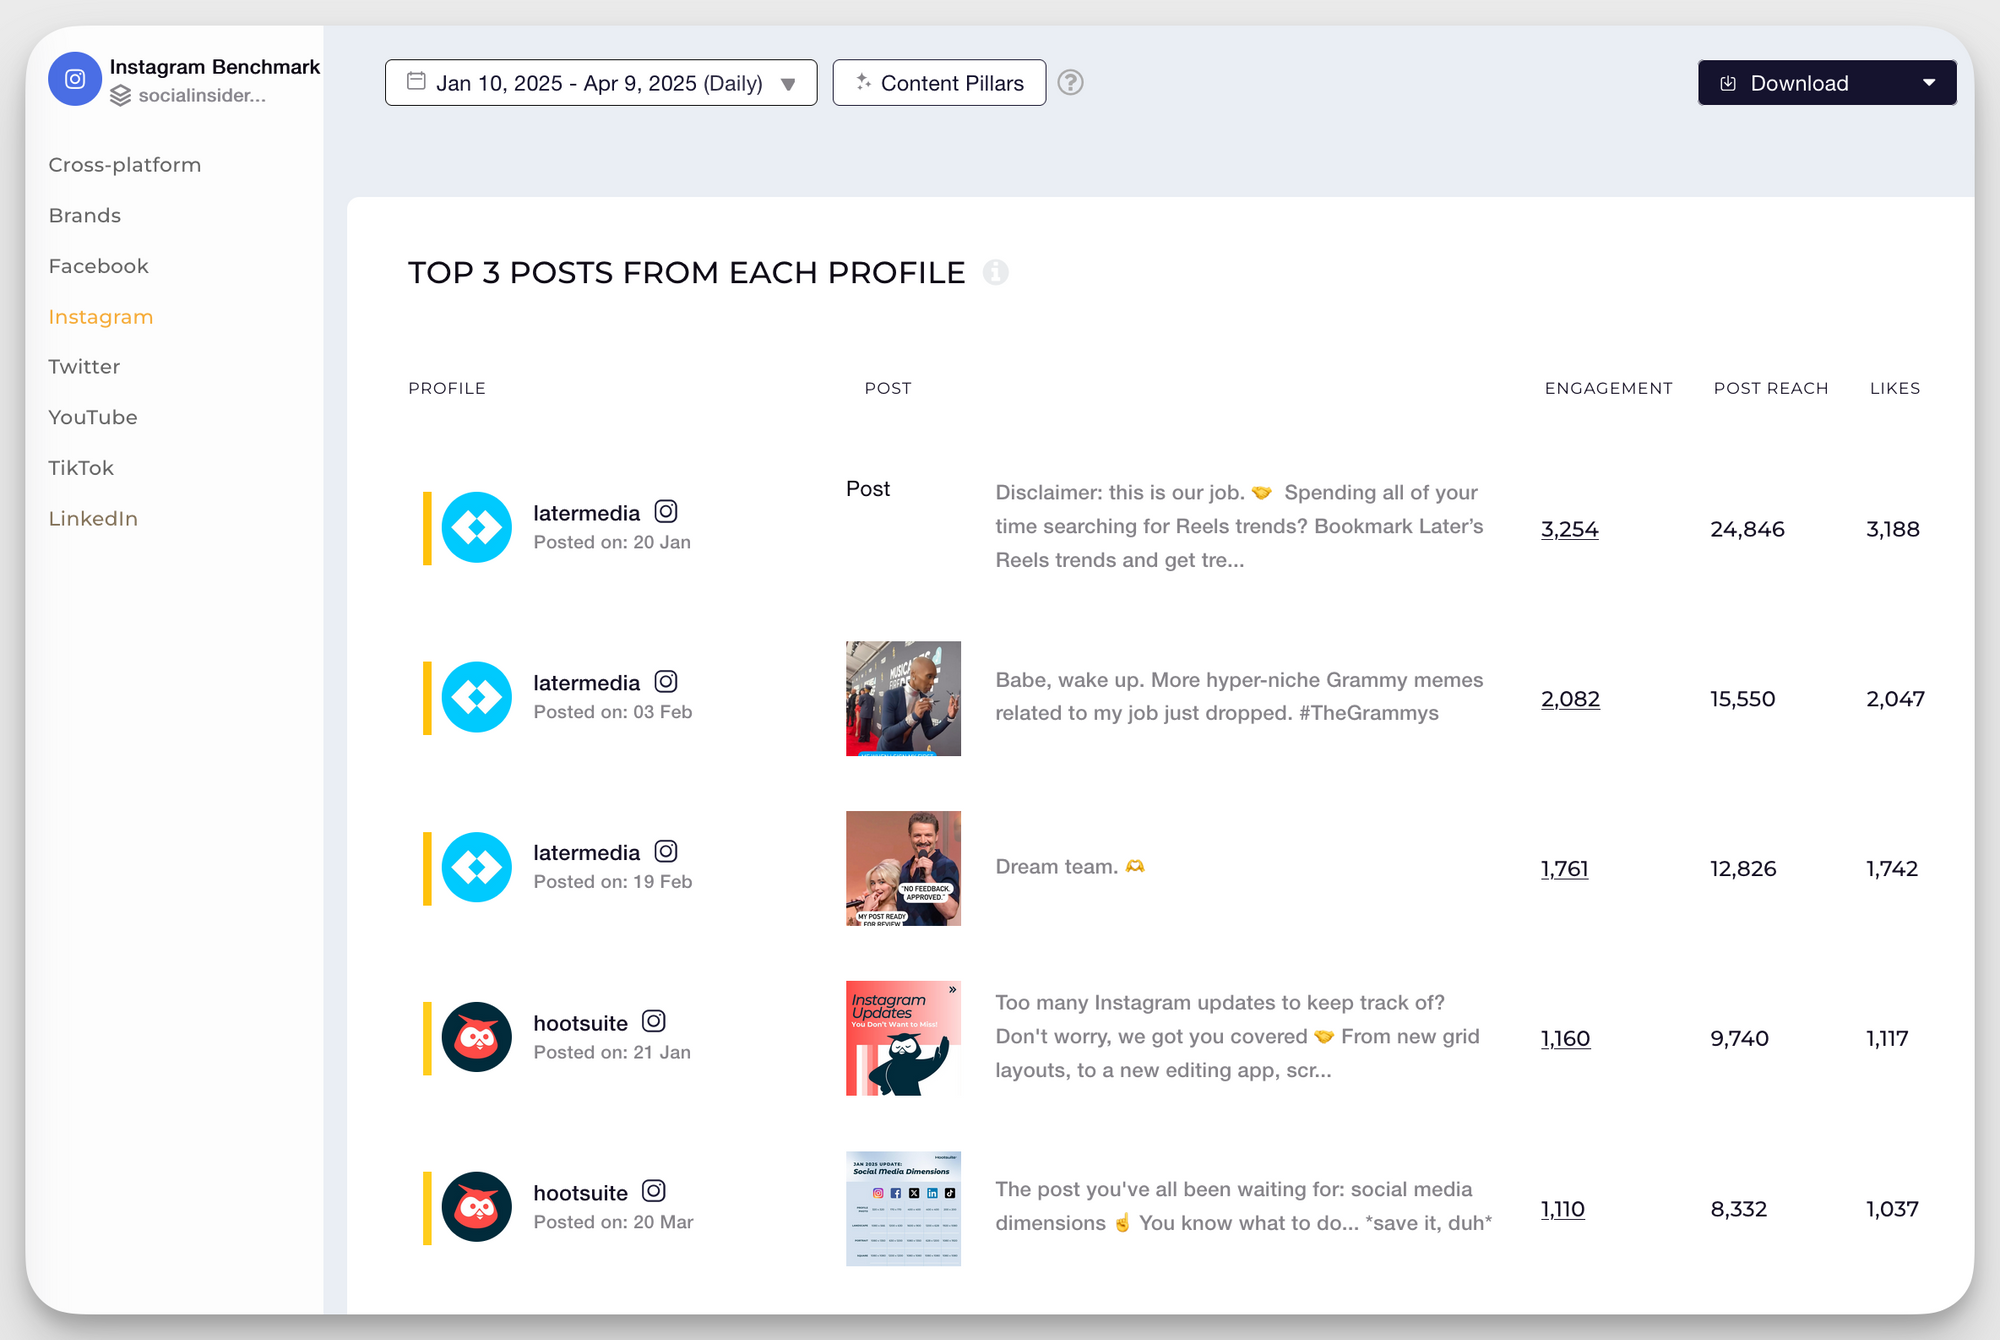Click the calendar icon in date picker

tap(416, 82)
